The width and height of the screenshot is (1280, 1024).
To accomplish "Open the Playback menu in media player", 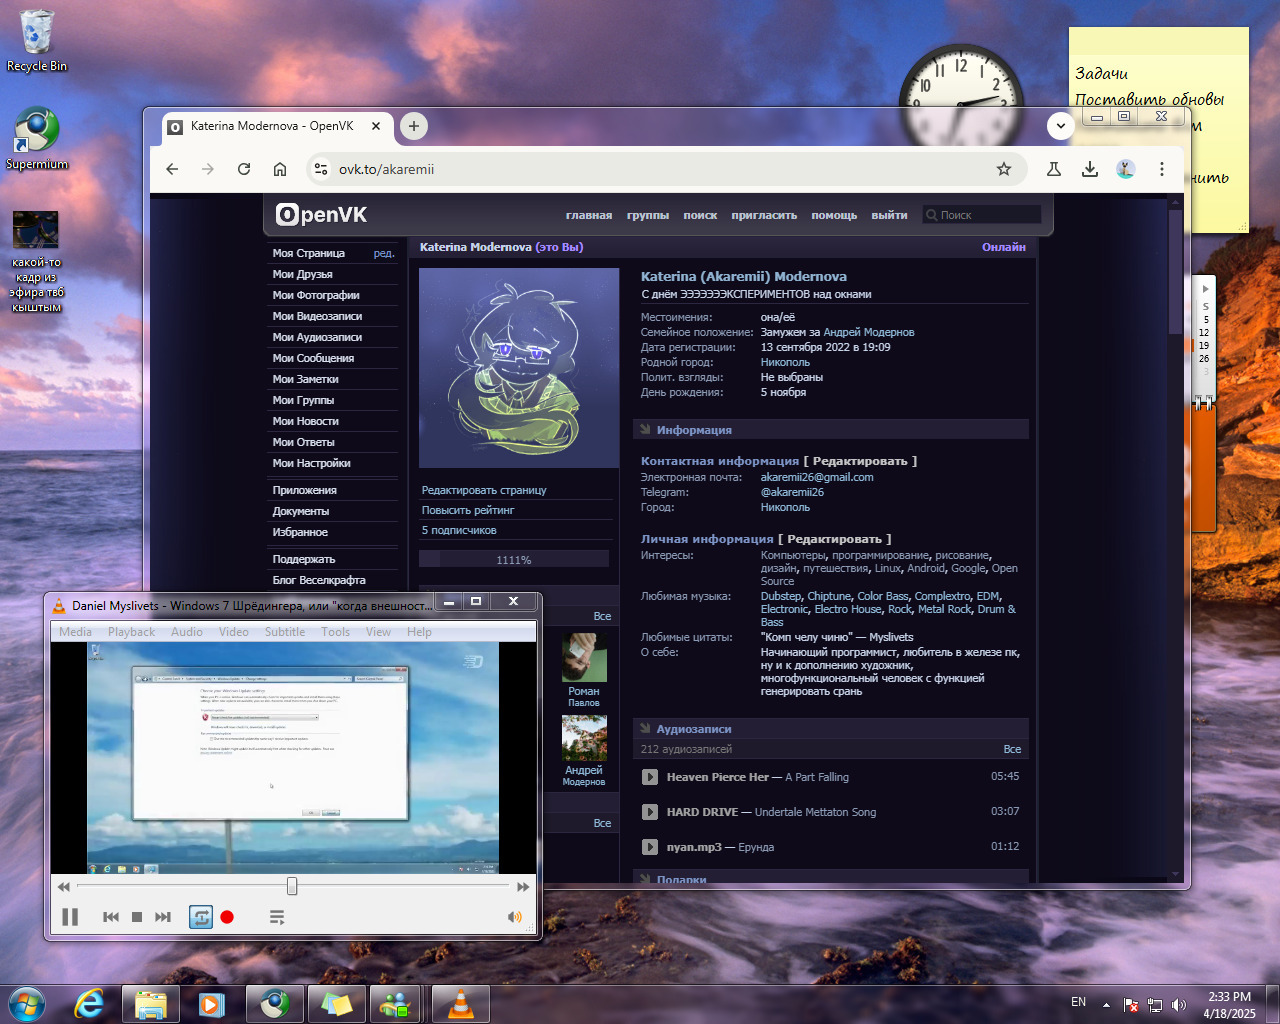I will (x=131, y=632).
